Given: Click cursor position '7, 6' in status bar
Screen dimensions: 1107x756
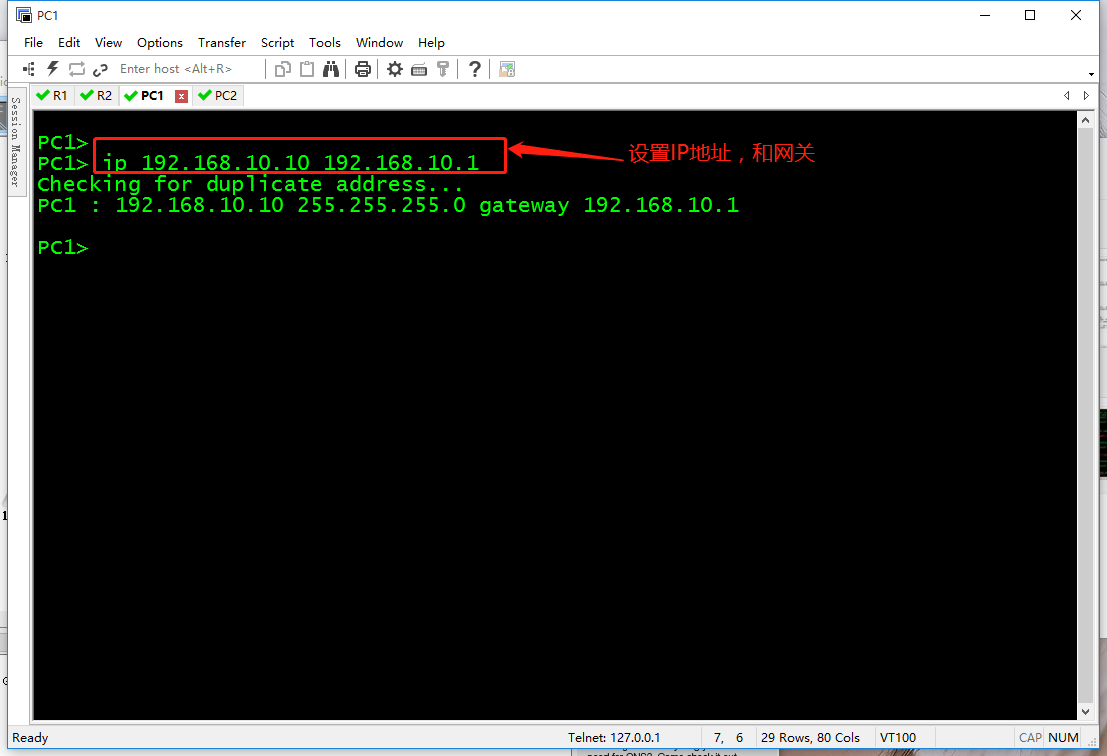Looking at the screenshot, I should pyautogui.click(x=729, y=738).
